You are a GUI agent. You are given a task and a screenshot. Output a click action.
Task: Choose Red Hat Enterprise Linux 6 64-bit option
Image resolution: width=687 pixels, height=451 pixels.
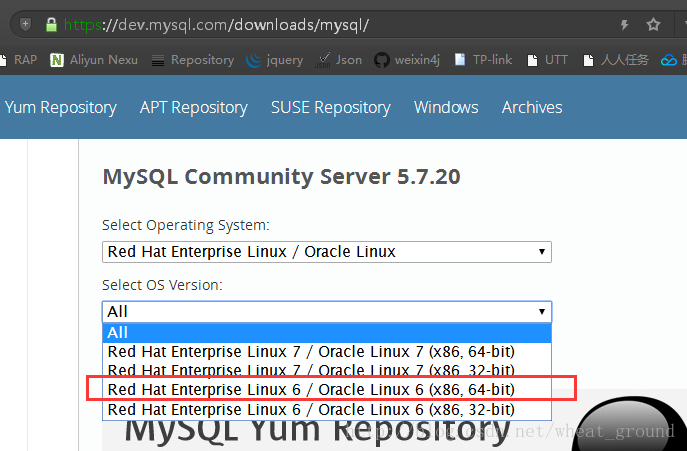click(x=311, y=389)
